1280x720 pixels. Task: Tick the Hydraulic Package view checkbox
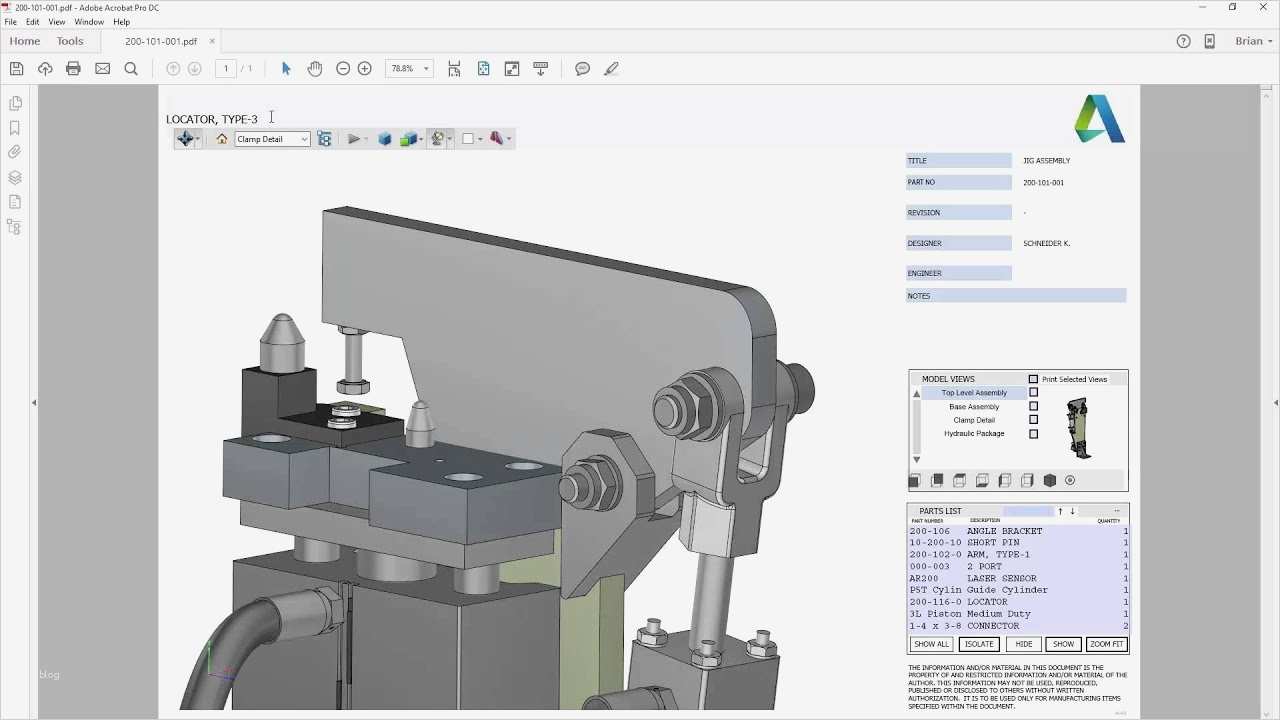1033,434
